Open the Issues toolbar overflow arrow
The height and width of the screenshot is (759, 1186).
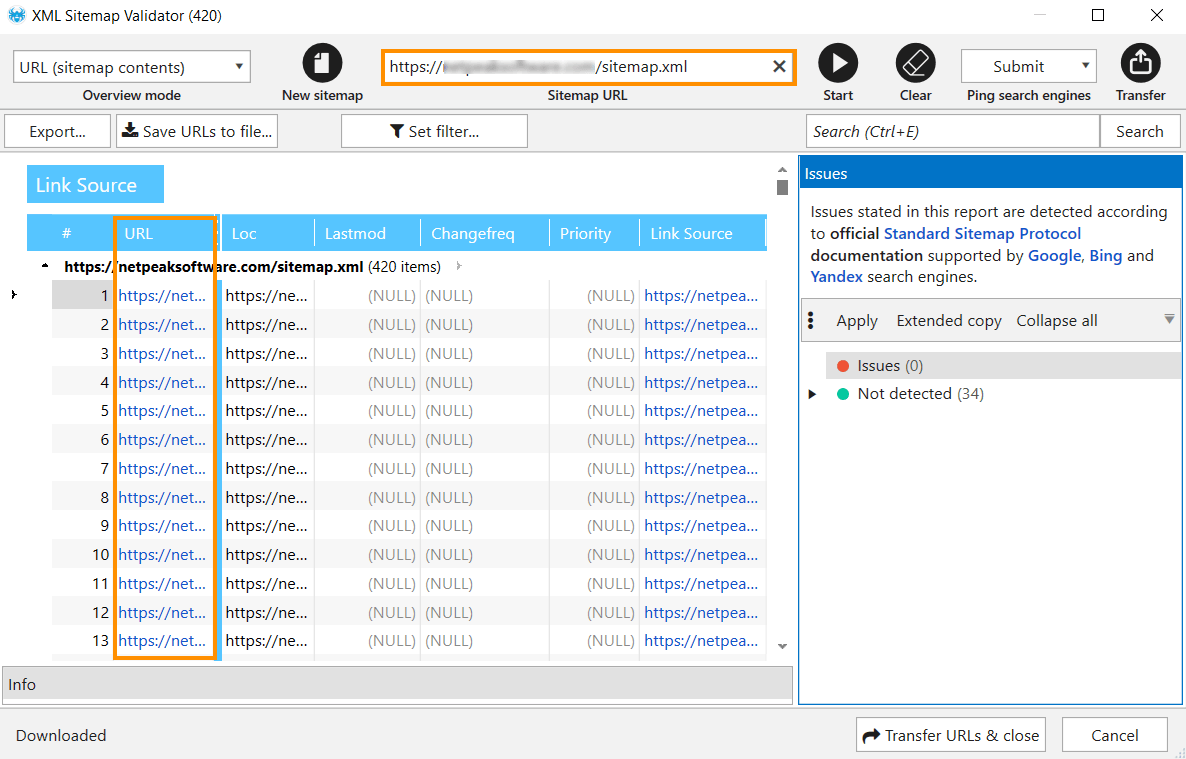tap(1169, 319)
